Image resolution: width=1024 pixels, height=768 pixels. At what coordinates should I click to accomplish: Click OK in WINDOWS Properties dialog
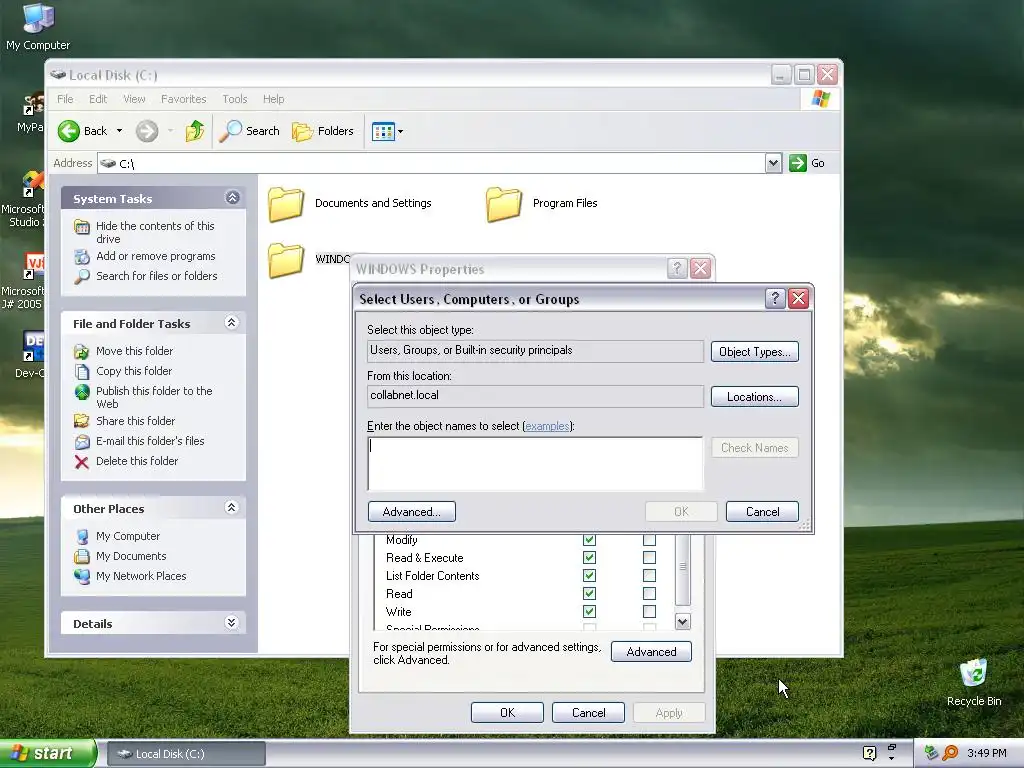coord(507,713)
